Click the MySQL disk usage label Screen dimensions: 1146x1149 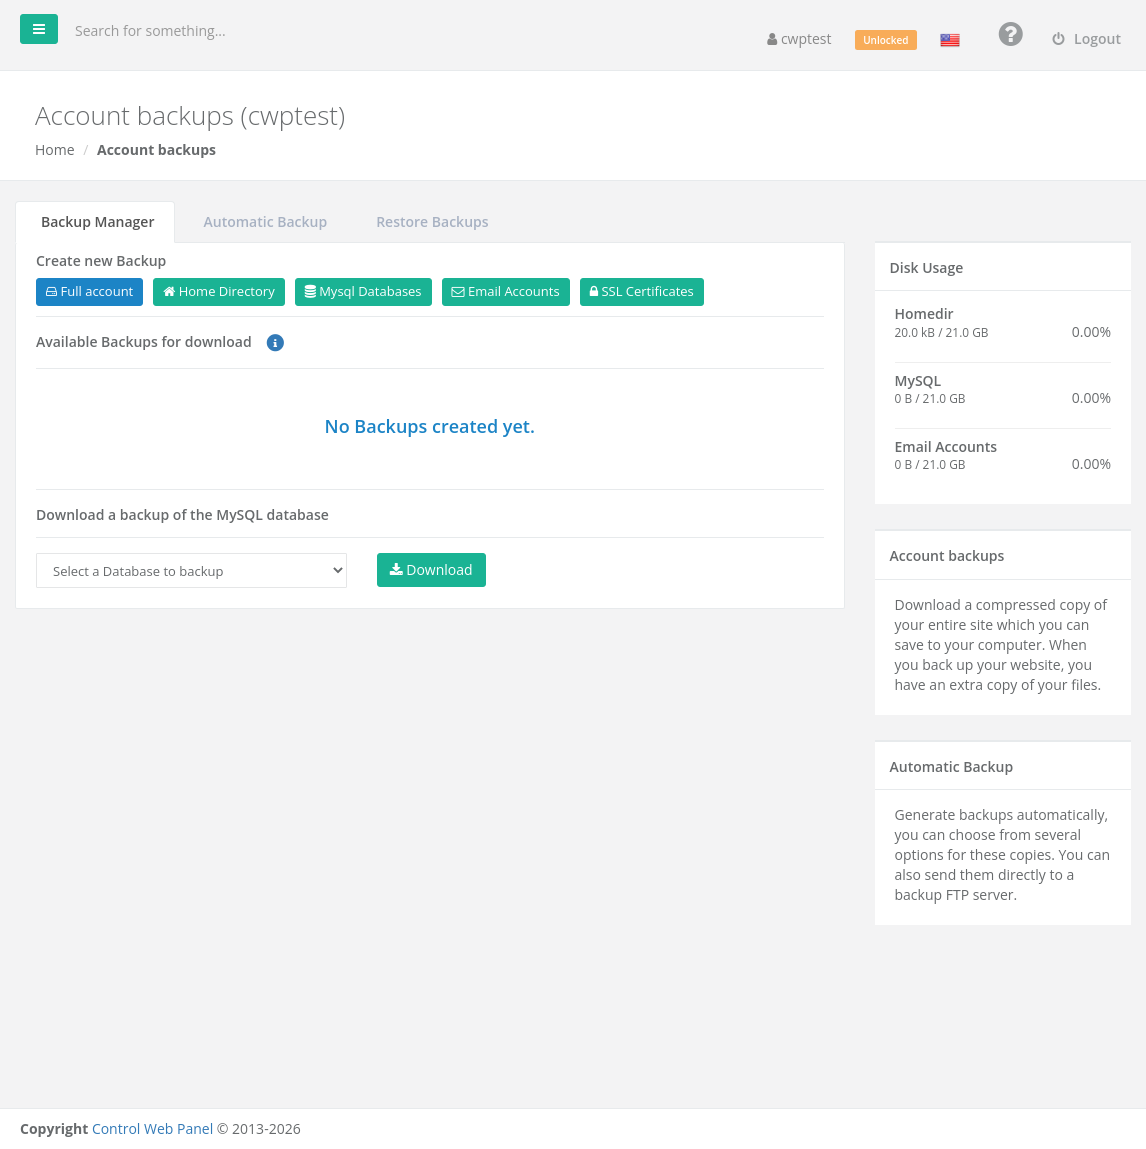(917, 381)
